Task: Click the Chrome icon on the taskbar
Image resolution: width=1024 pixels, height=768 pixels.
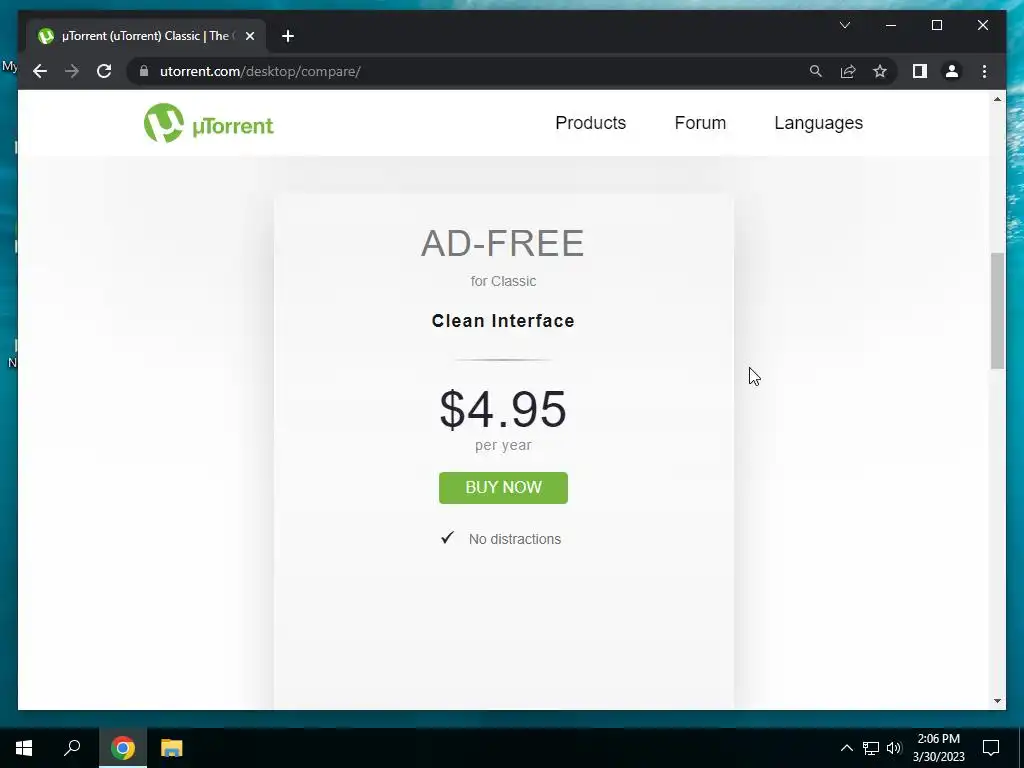Action: pos(123,748)
